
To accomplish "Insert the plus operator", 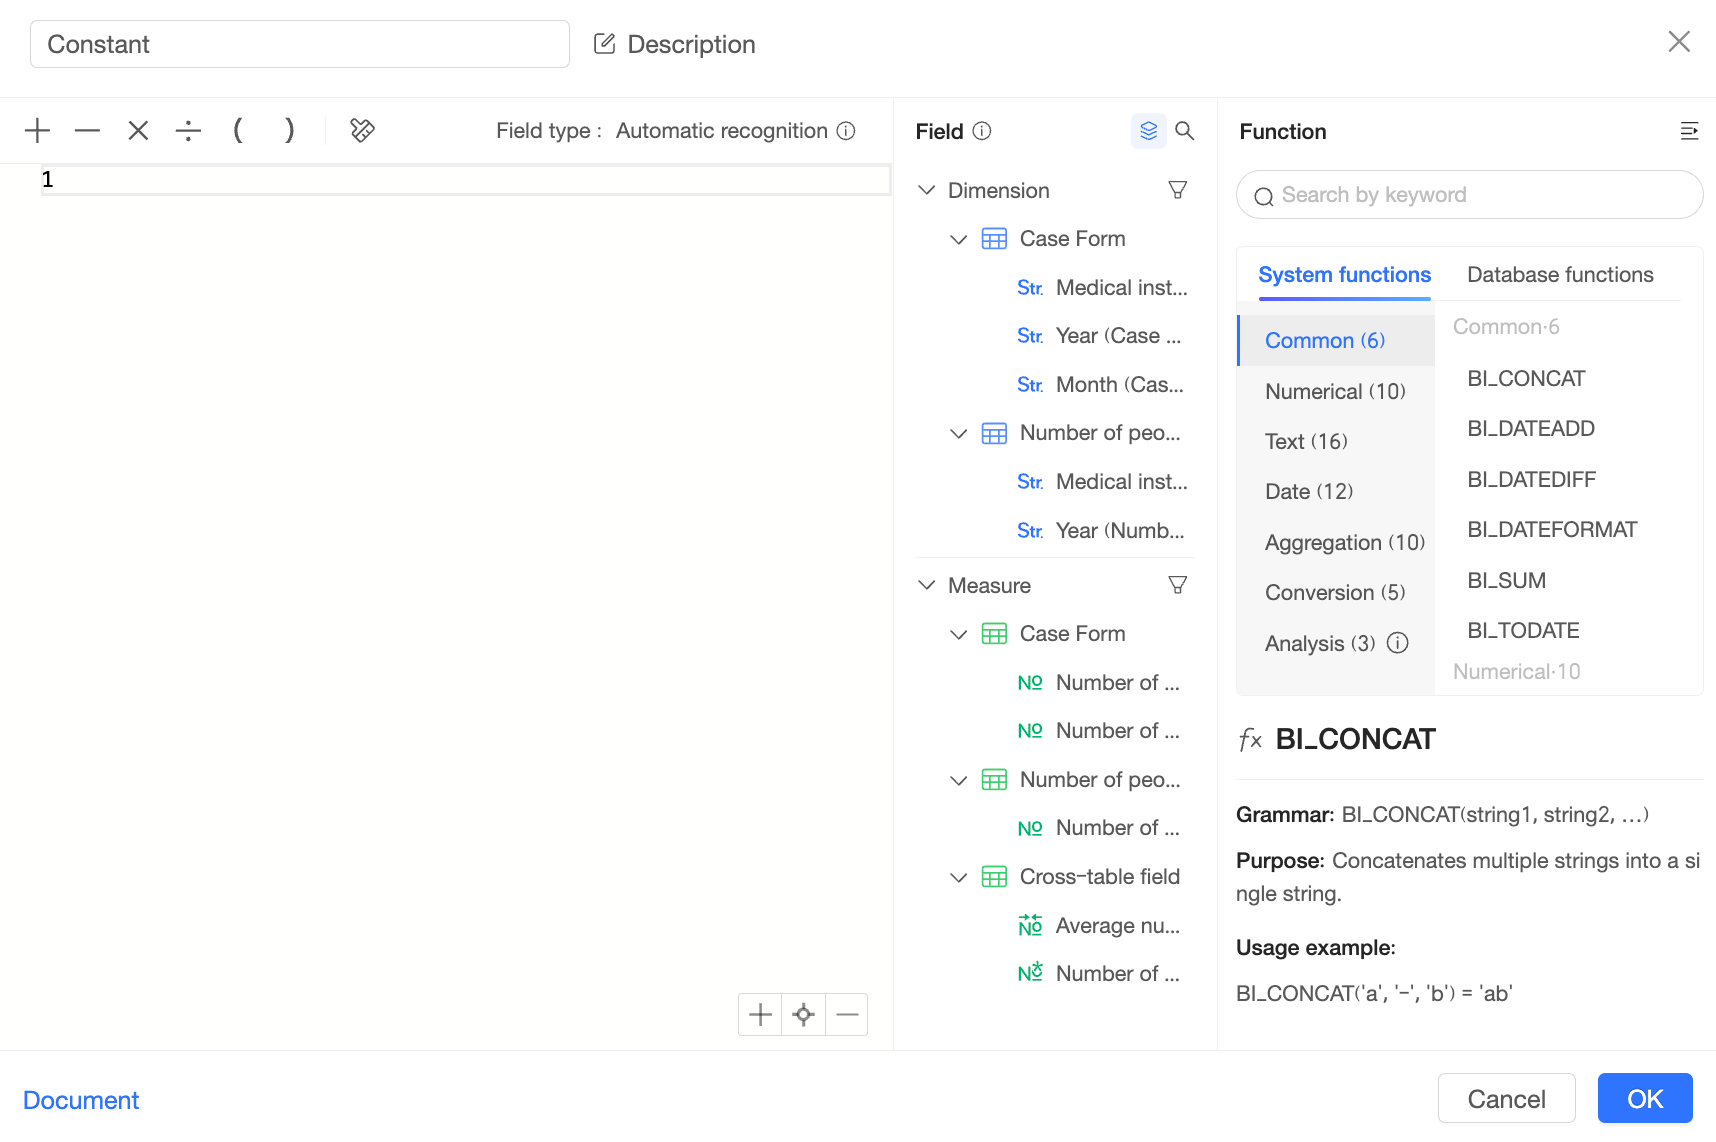I will point(37,130).
